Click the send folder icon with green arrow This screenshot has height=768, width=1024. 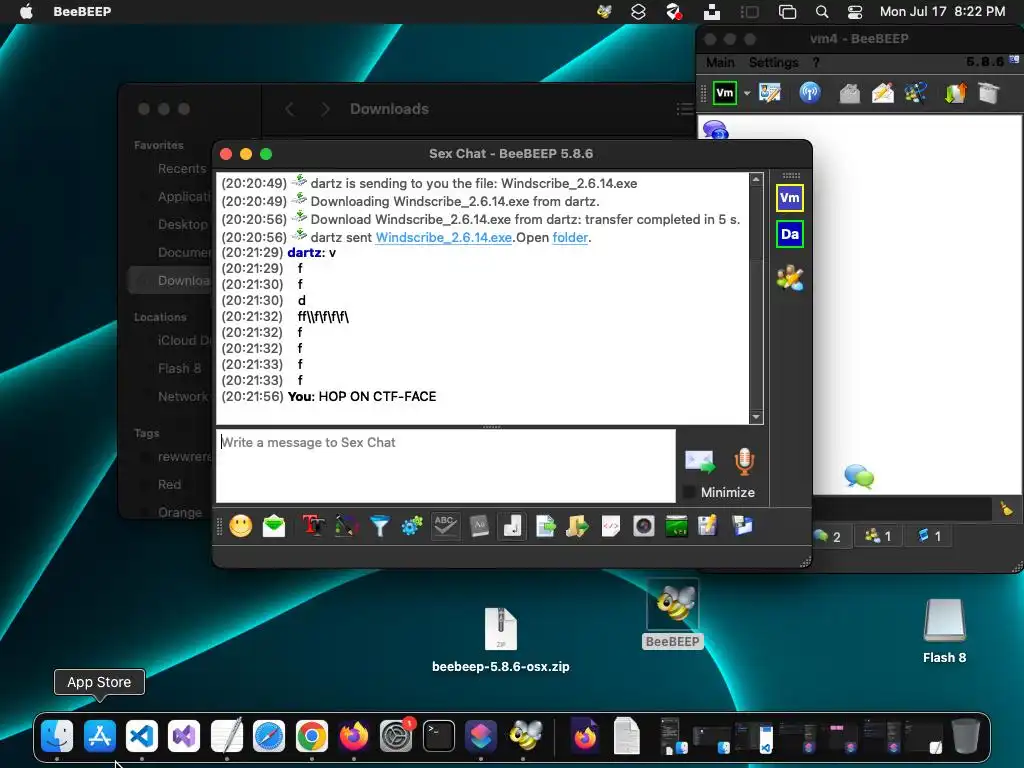pos(577,526)
